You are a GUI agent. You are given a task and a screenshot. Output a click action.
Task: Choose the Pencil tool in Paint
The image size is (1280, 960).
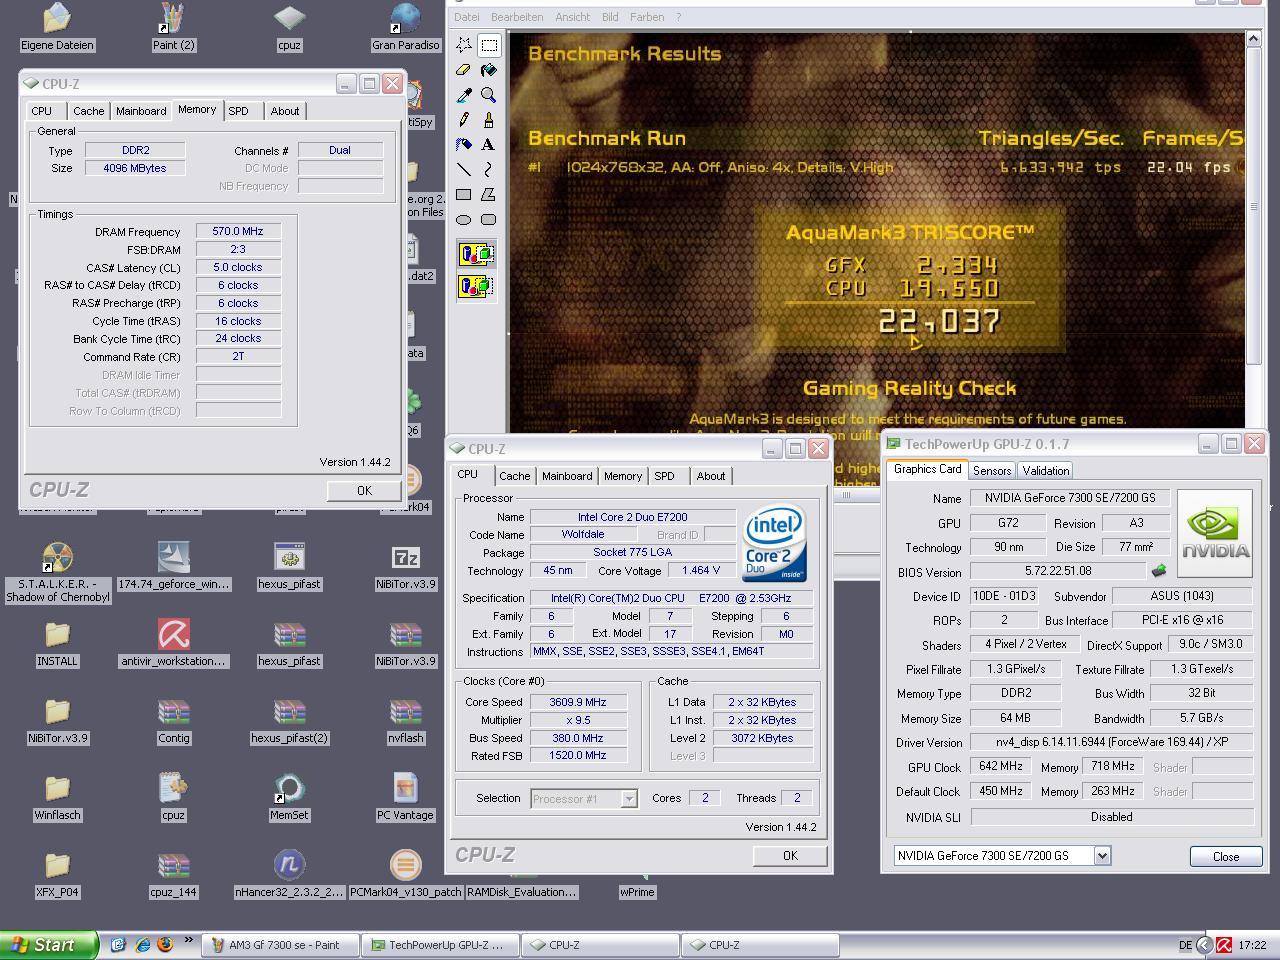pos(464,120)
